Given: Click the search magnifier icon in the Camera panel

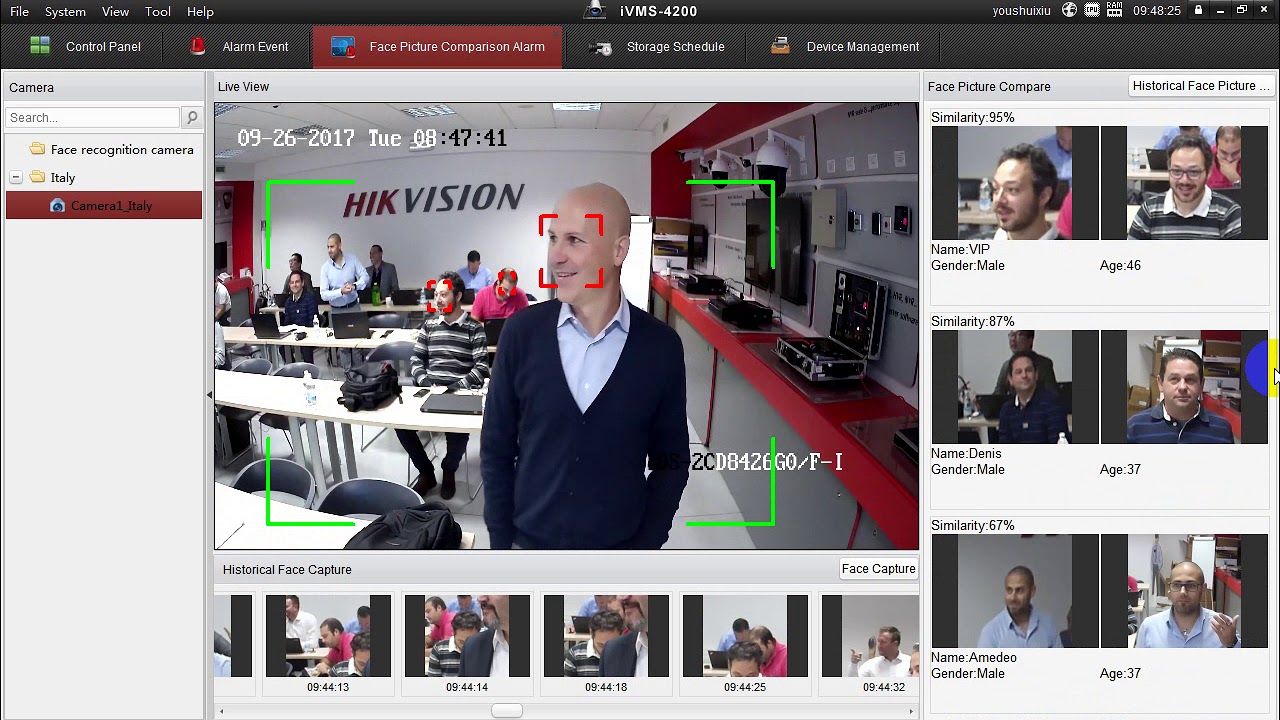Looking at the screenshot, I should (x=192, y=117).
